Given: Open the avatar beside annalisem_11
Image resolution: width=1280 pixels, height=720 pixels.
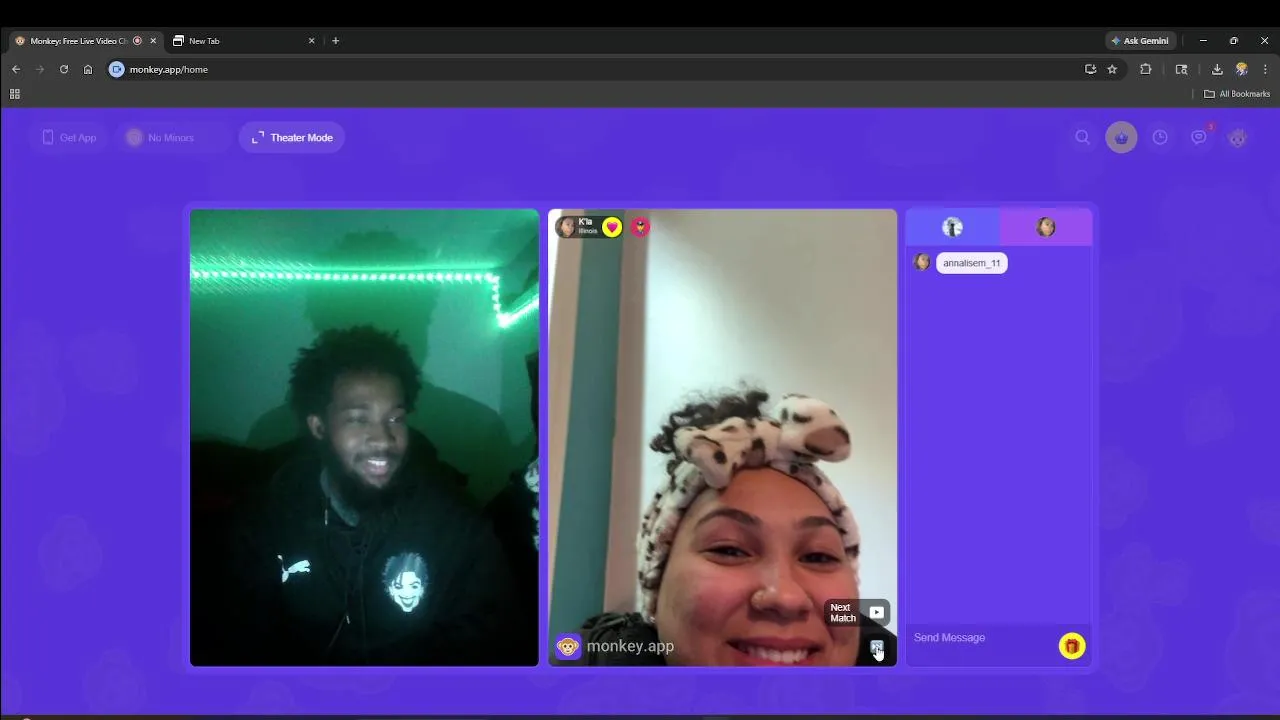Looking at the screenshot, I should click(921, 263).
